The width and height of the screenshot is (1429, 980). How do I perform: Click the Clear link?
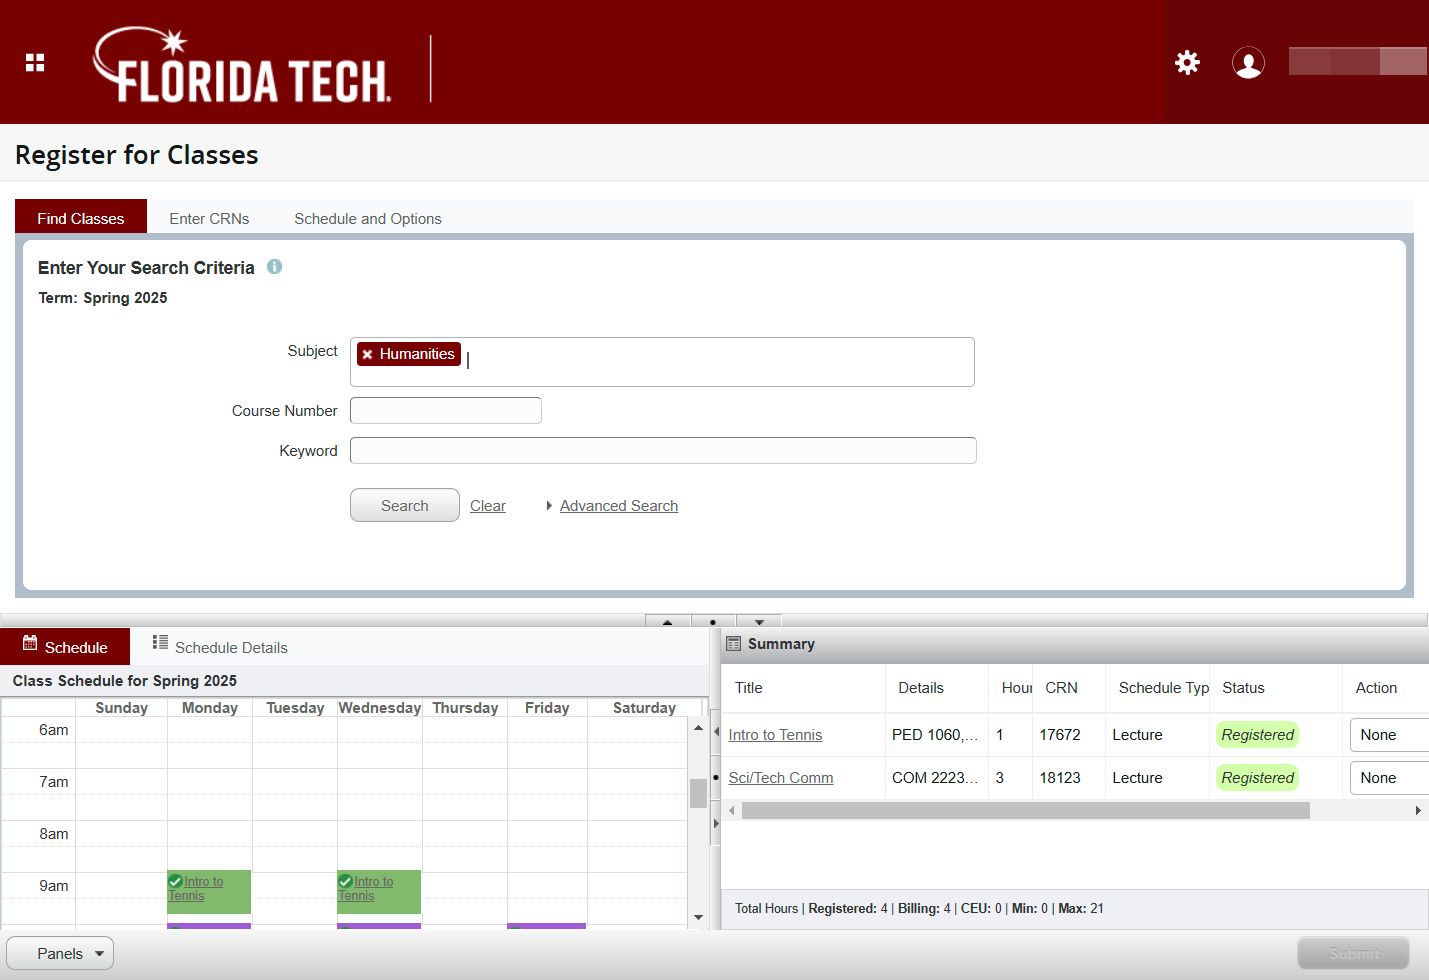[x=488, y=506]
